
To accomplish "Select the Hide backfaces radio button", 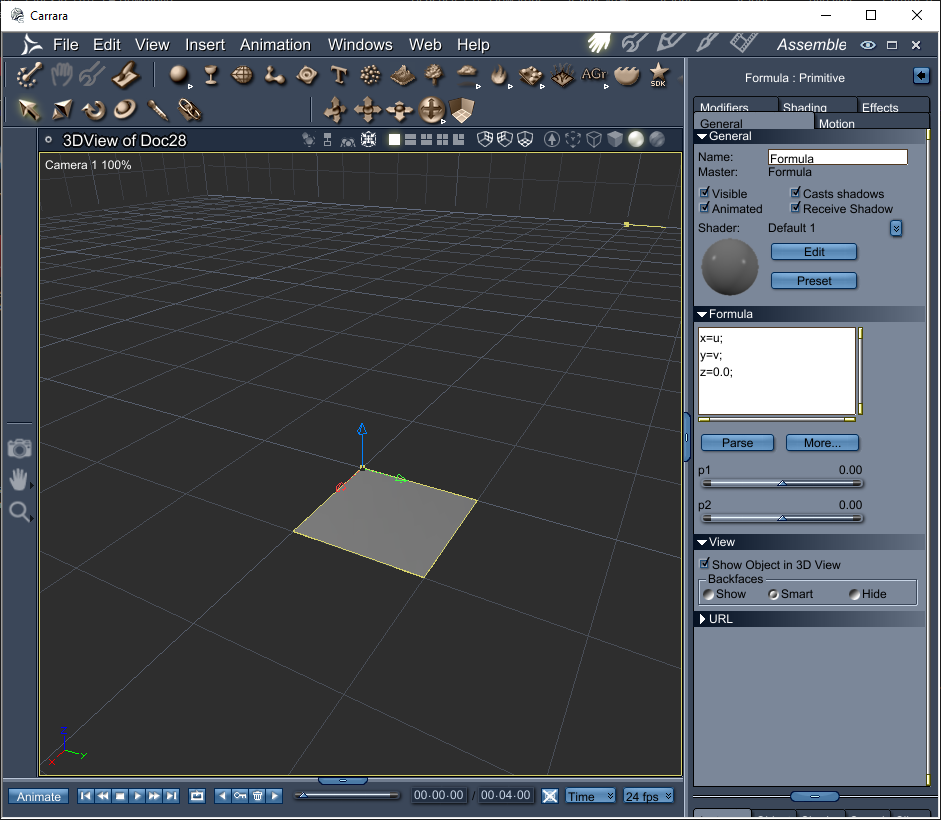I will 854,594.
